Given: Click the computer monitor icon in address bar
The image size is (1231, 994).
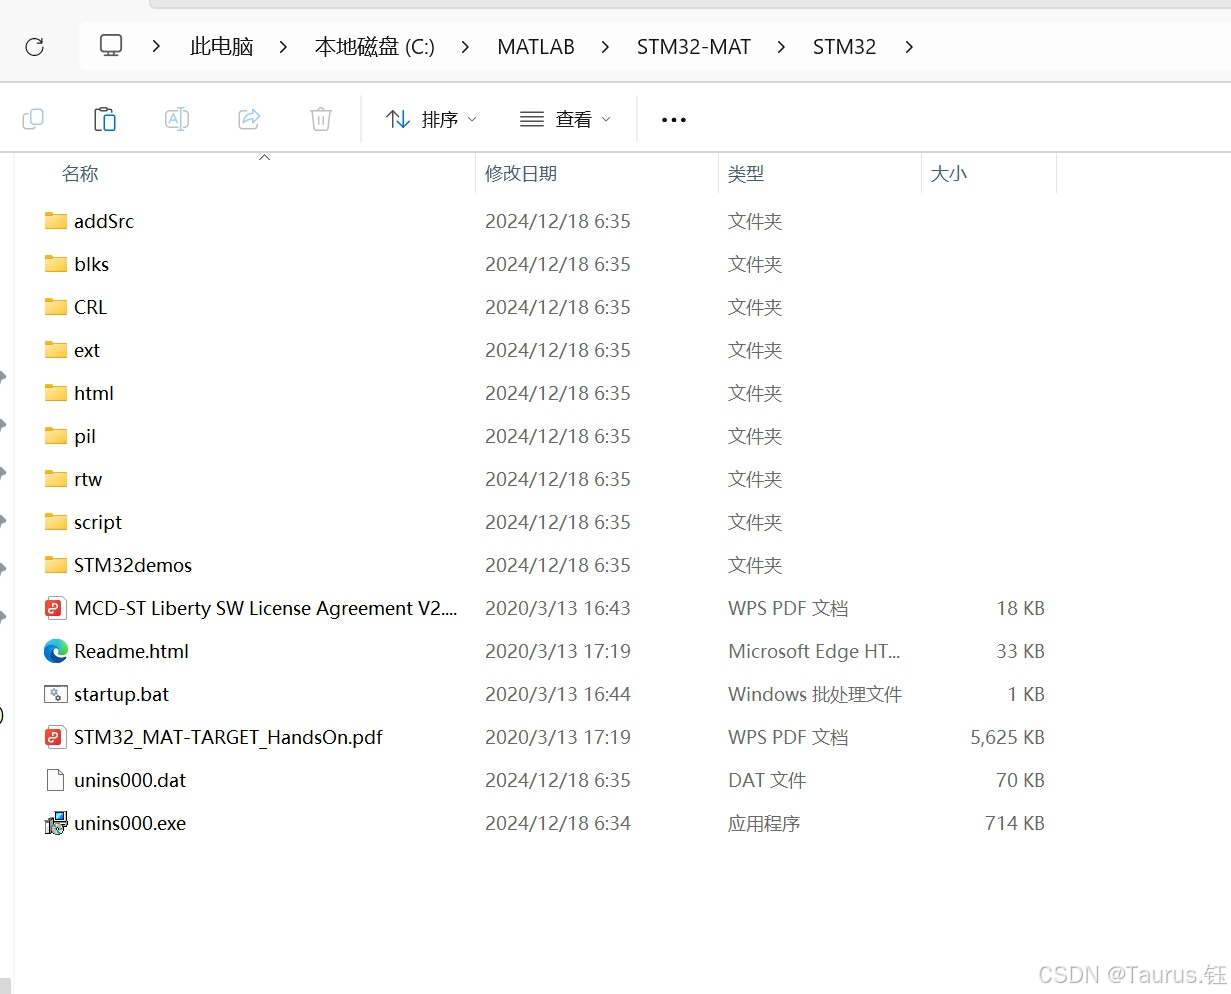Looking at the screenshot, I should 111,46.
